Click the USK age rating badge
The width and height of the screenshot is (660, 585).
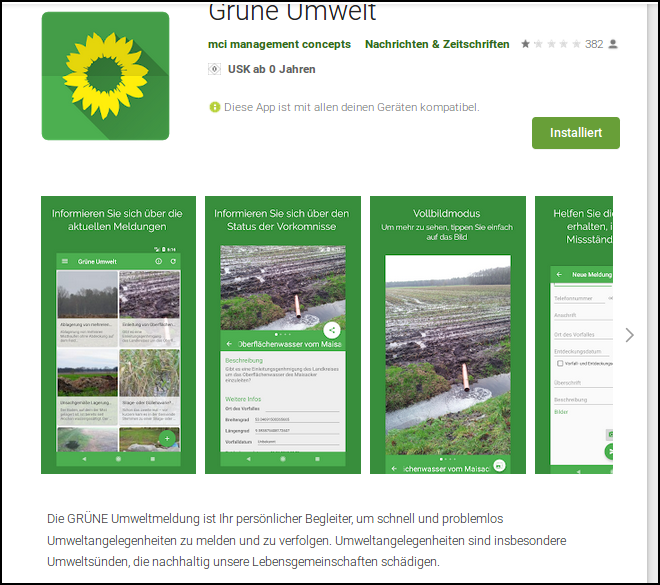(x=213, y=69)
